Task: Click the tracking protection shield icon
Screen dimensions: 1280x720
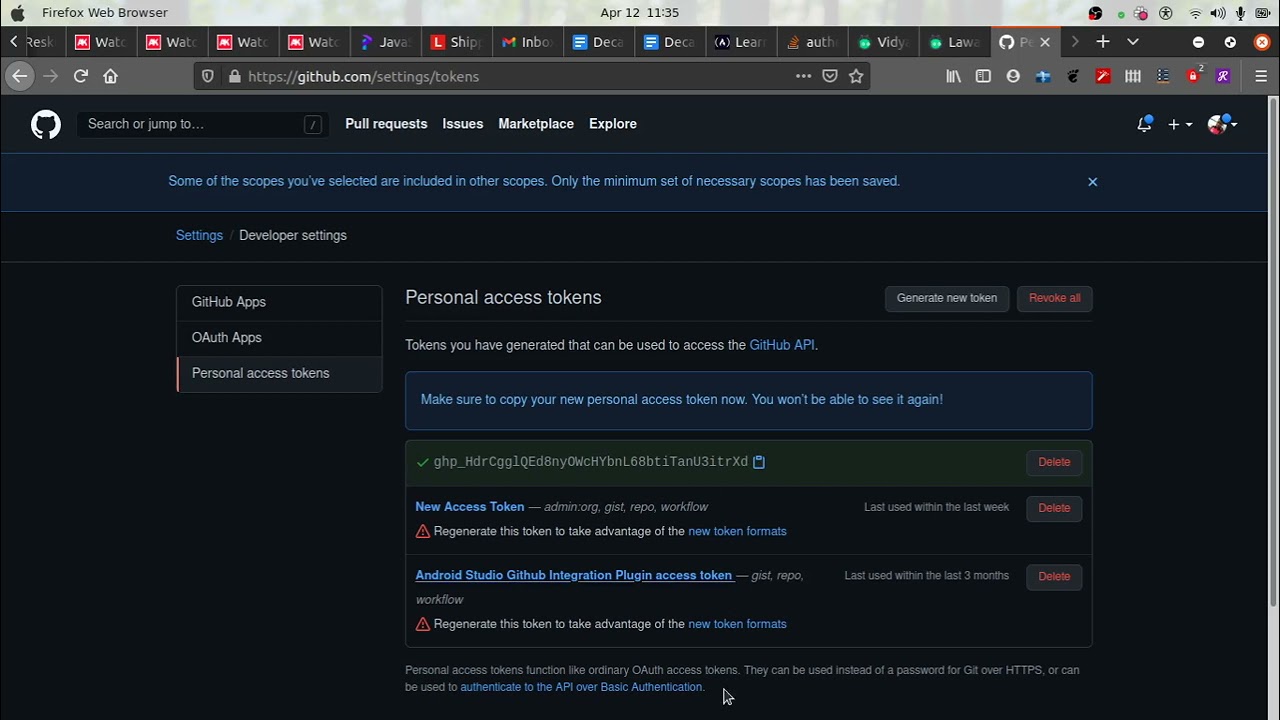Action: point(208,76)
